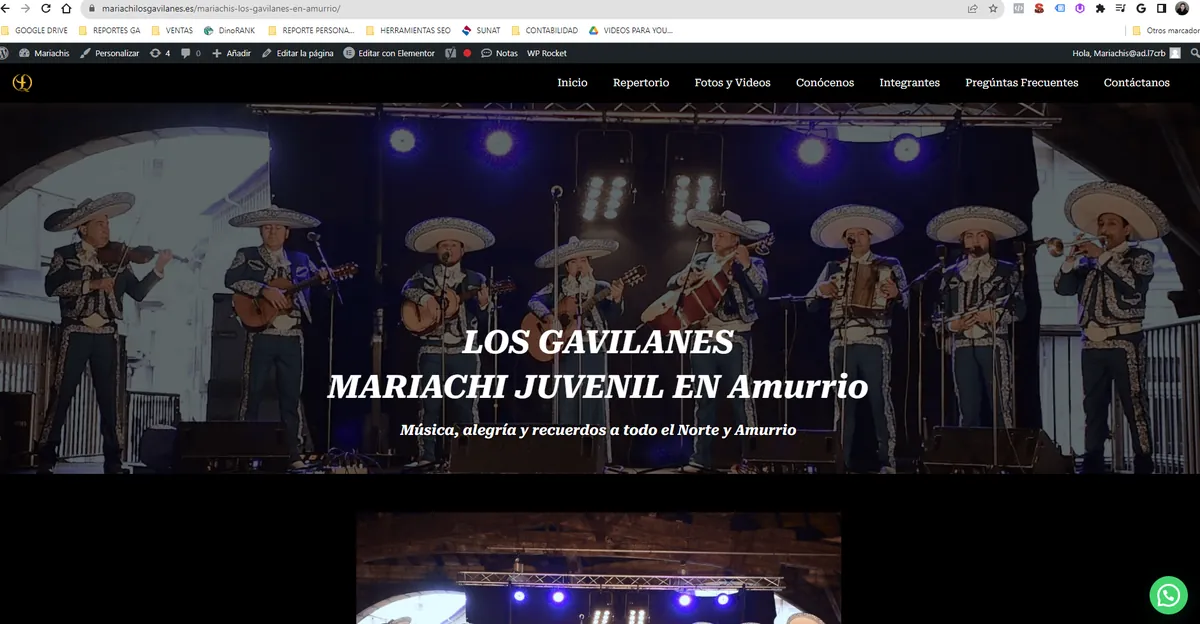The width and height of the screenshot is (1200, 624).
Task: Open the Extensions puzzle-piece menu
Action: tap(1101, 8)
